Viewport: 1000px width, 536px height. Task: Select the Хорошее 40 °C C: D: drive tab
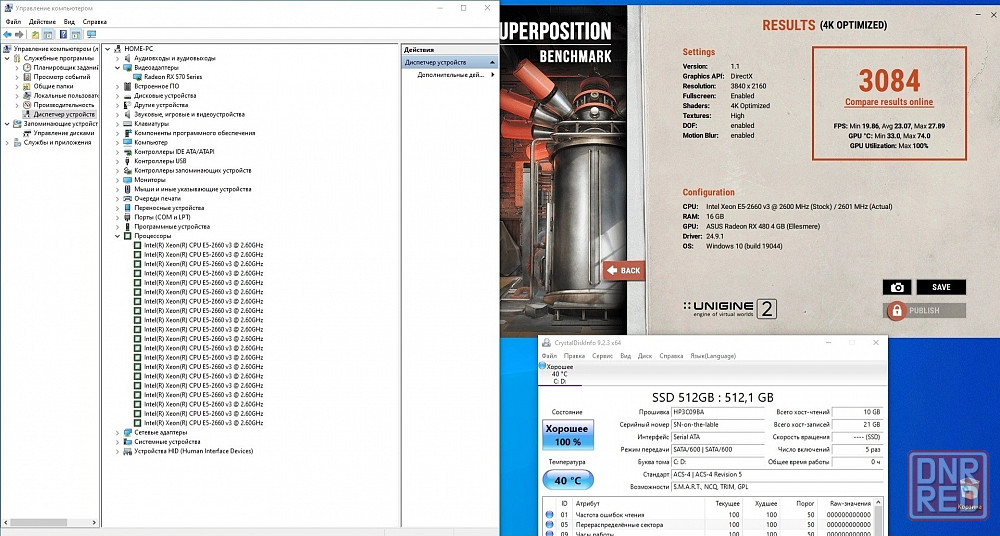pos(560,374)
